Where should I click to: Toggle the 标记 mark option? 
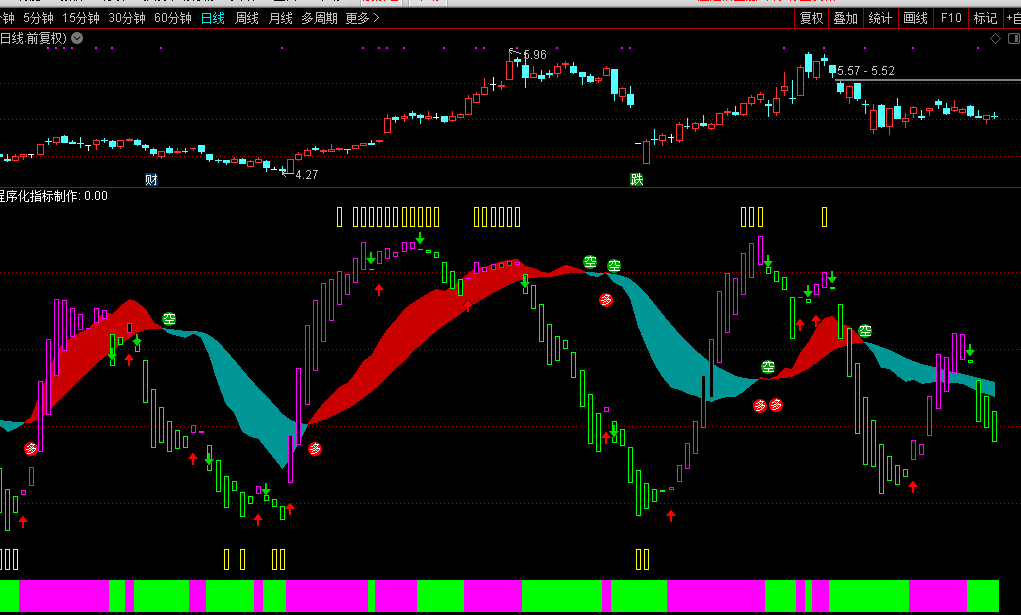pyautogui.click(x=985, y=18)
